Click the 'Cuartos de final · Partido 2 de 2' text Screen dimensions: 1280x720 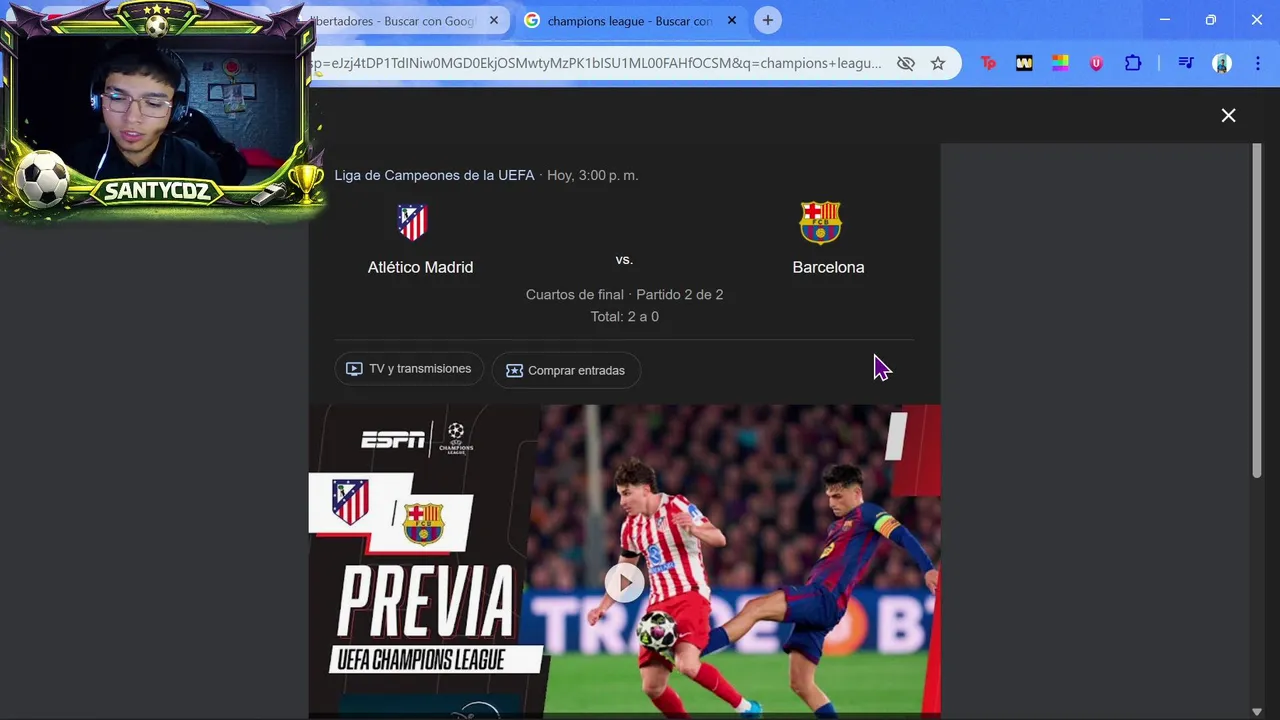click(624, 295)
